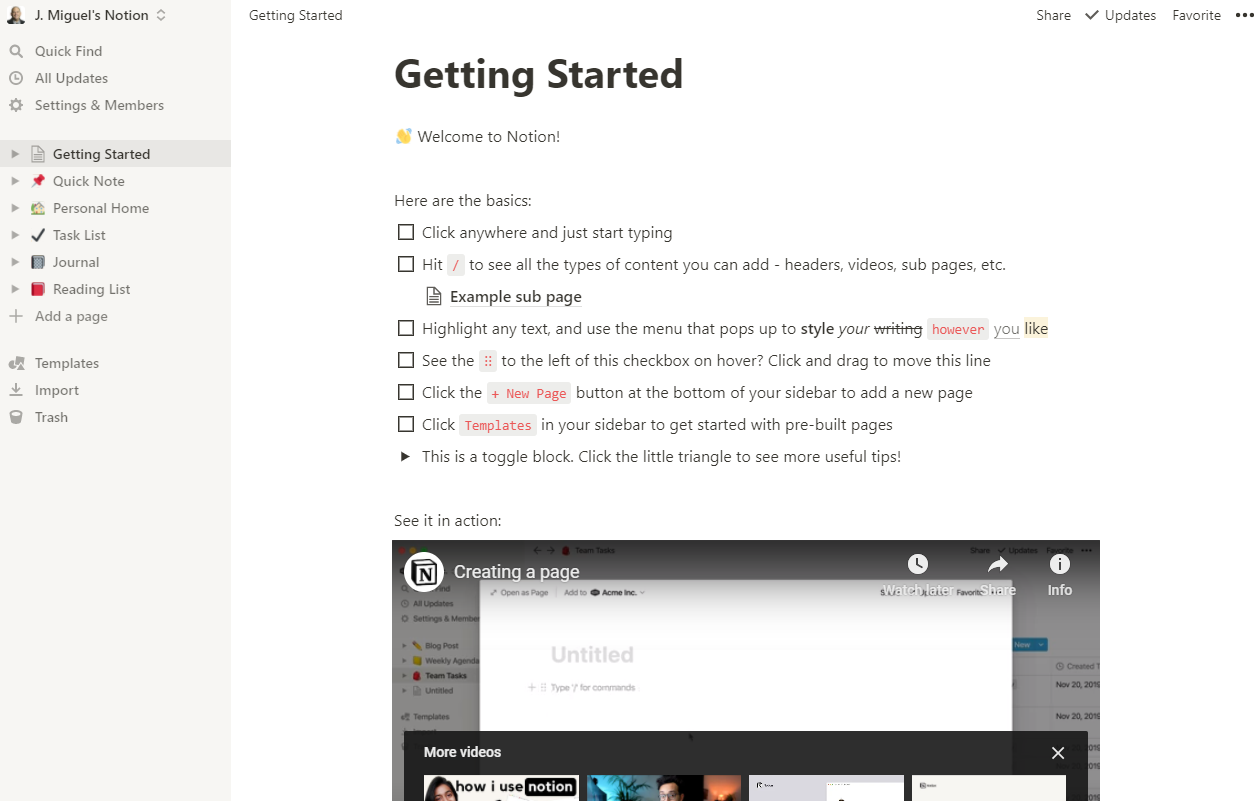Image resolution: width=1255 pixels, height=801 pixels.
Task: Click the Getting Started breadcrumb
Action: click(296, 15)
